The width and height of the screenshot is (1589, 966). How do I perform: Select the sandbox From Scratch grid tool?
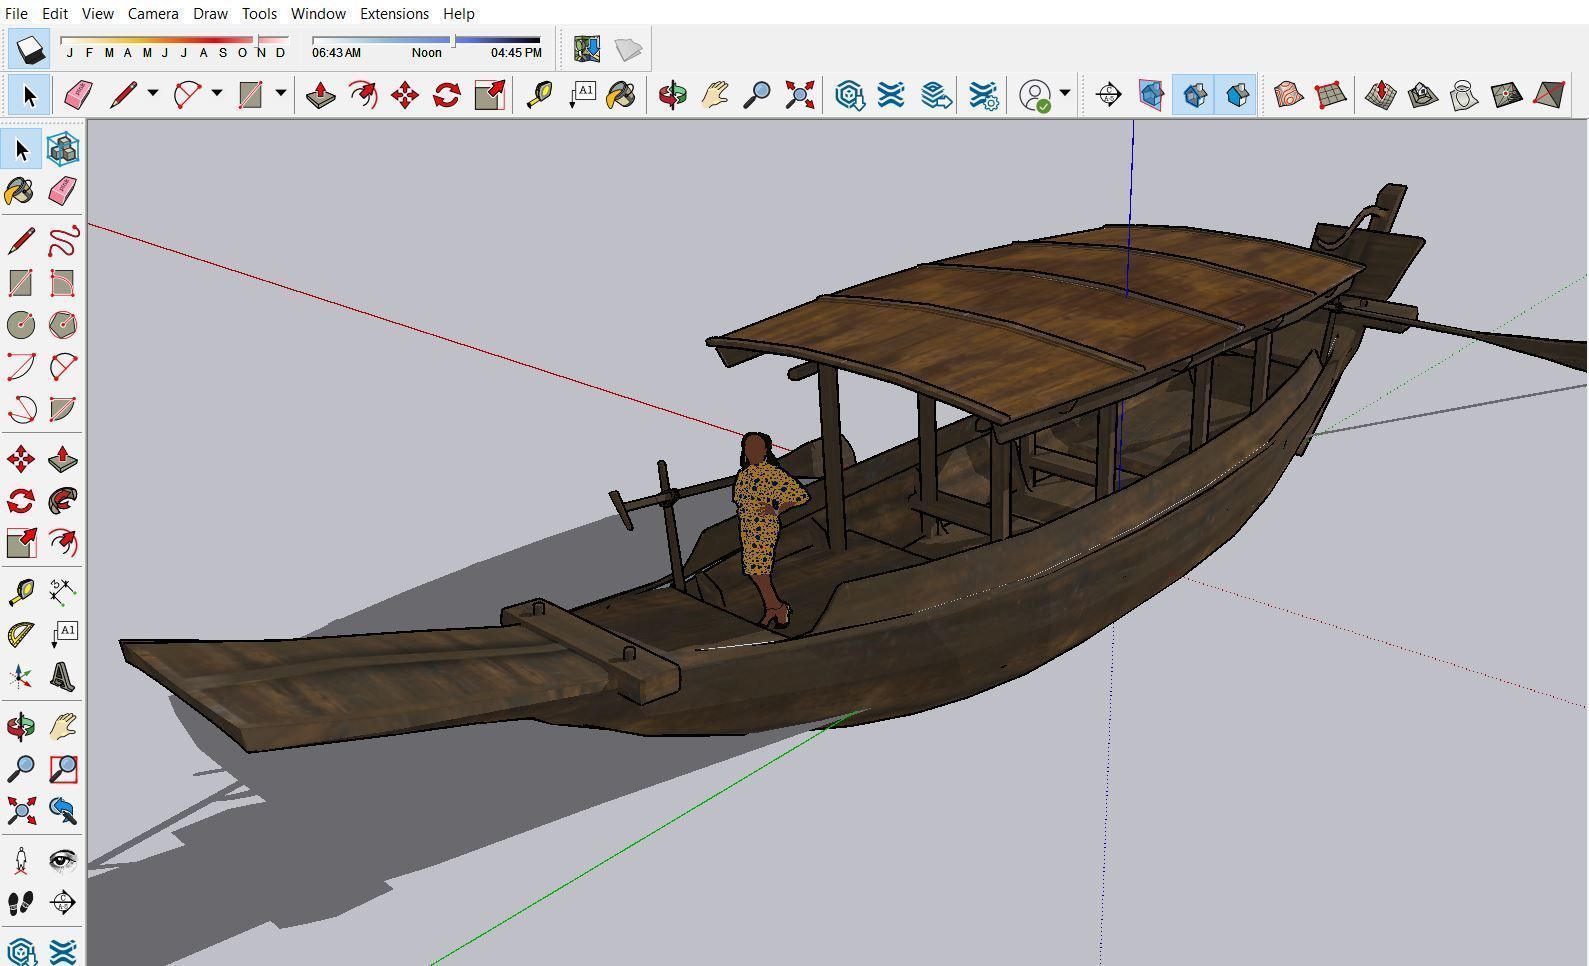pyautogui.click(x=1331, y=95)
